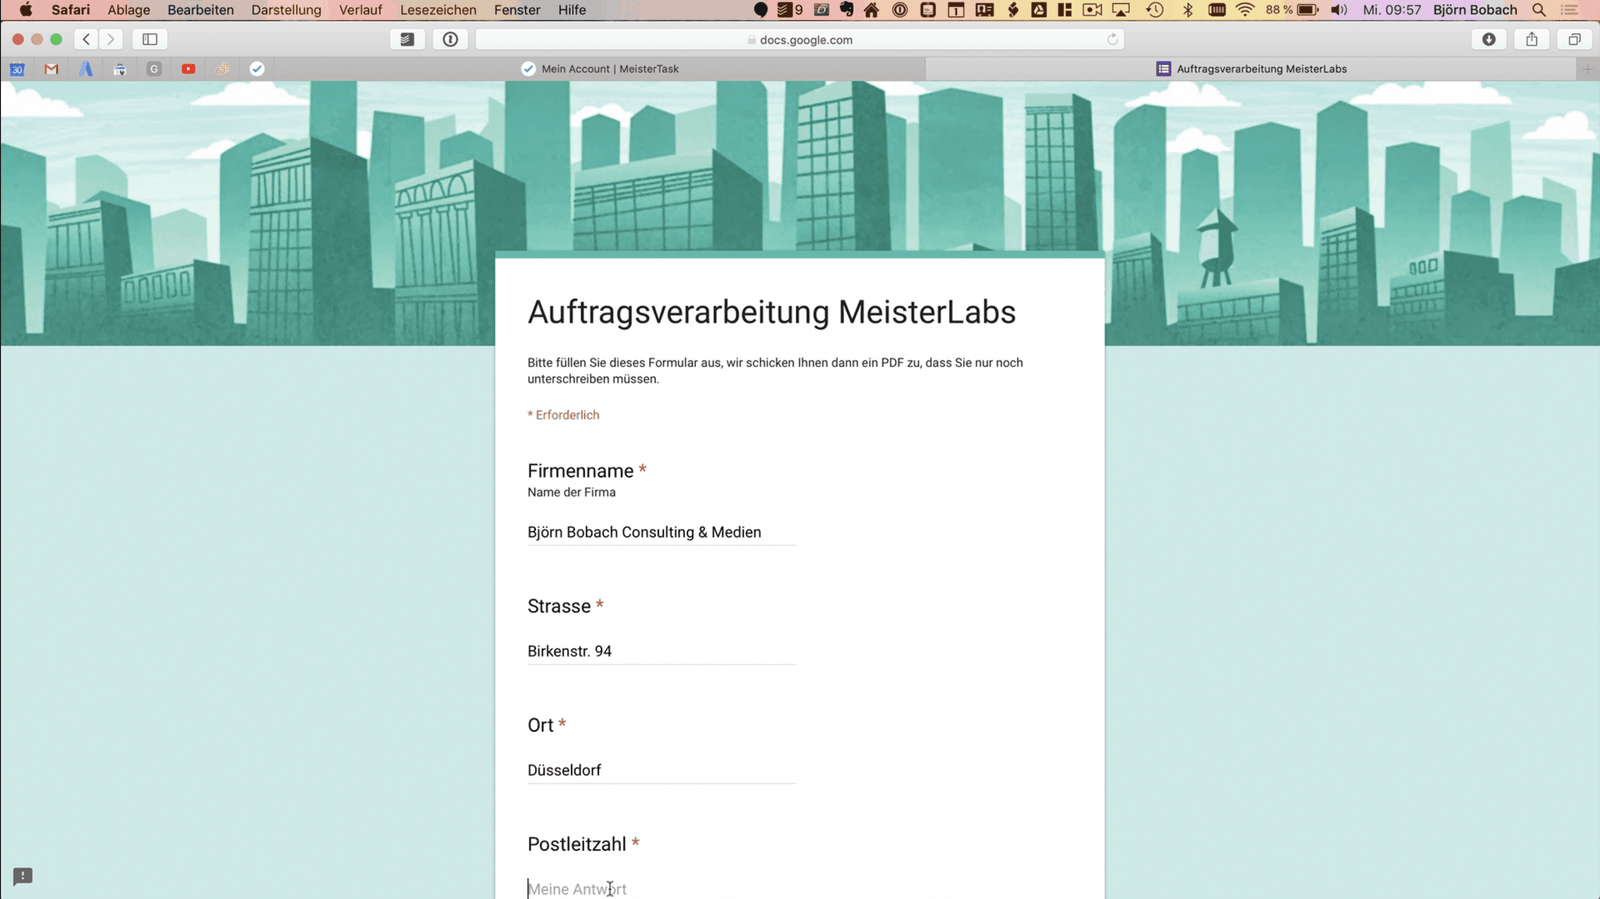Open the Ablage menu
This screenshot has height=899, width=1600.
[129, 10]
